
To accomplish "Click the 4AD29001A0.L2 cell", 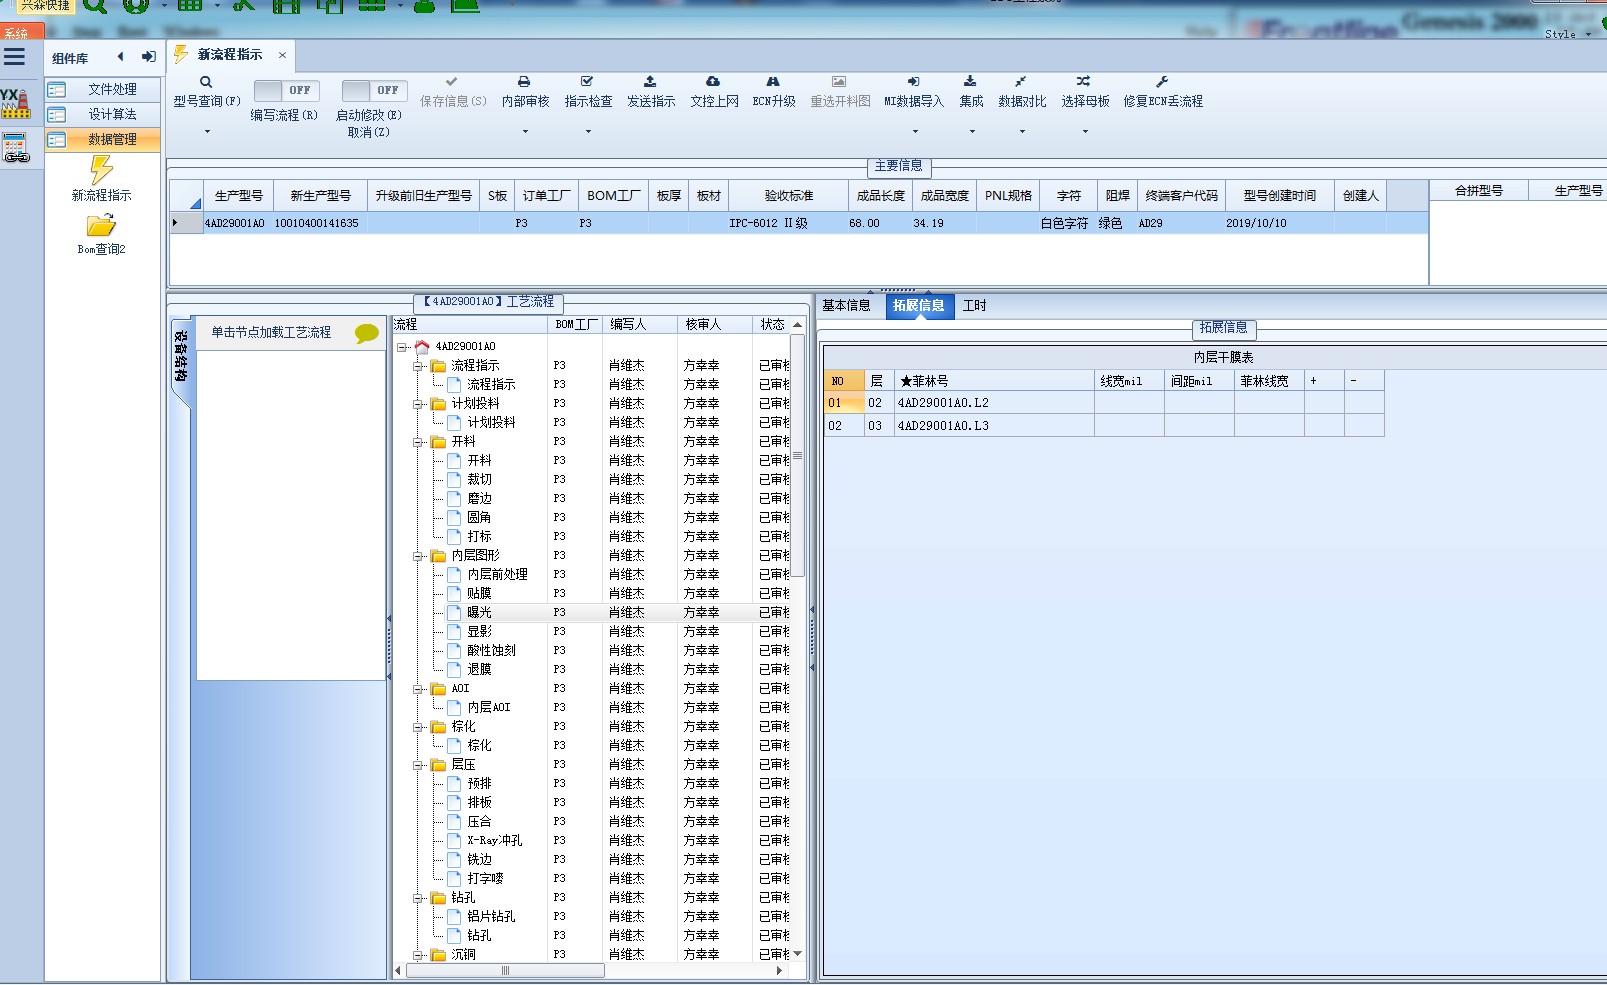I will (994, 403).
